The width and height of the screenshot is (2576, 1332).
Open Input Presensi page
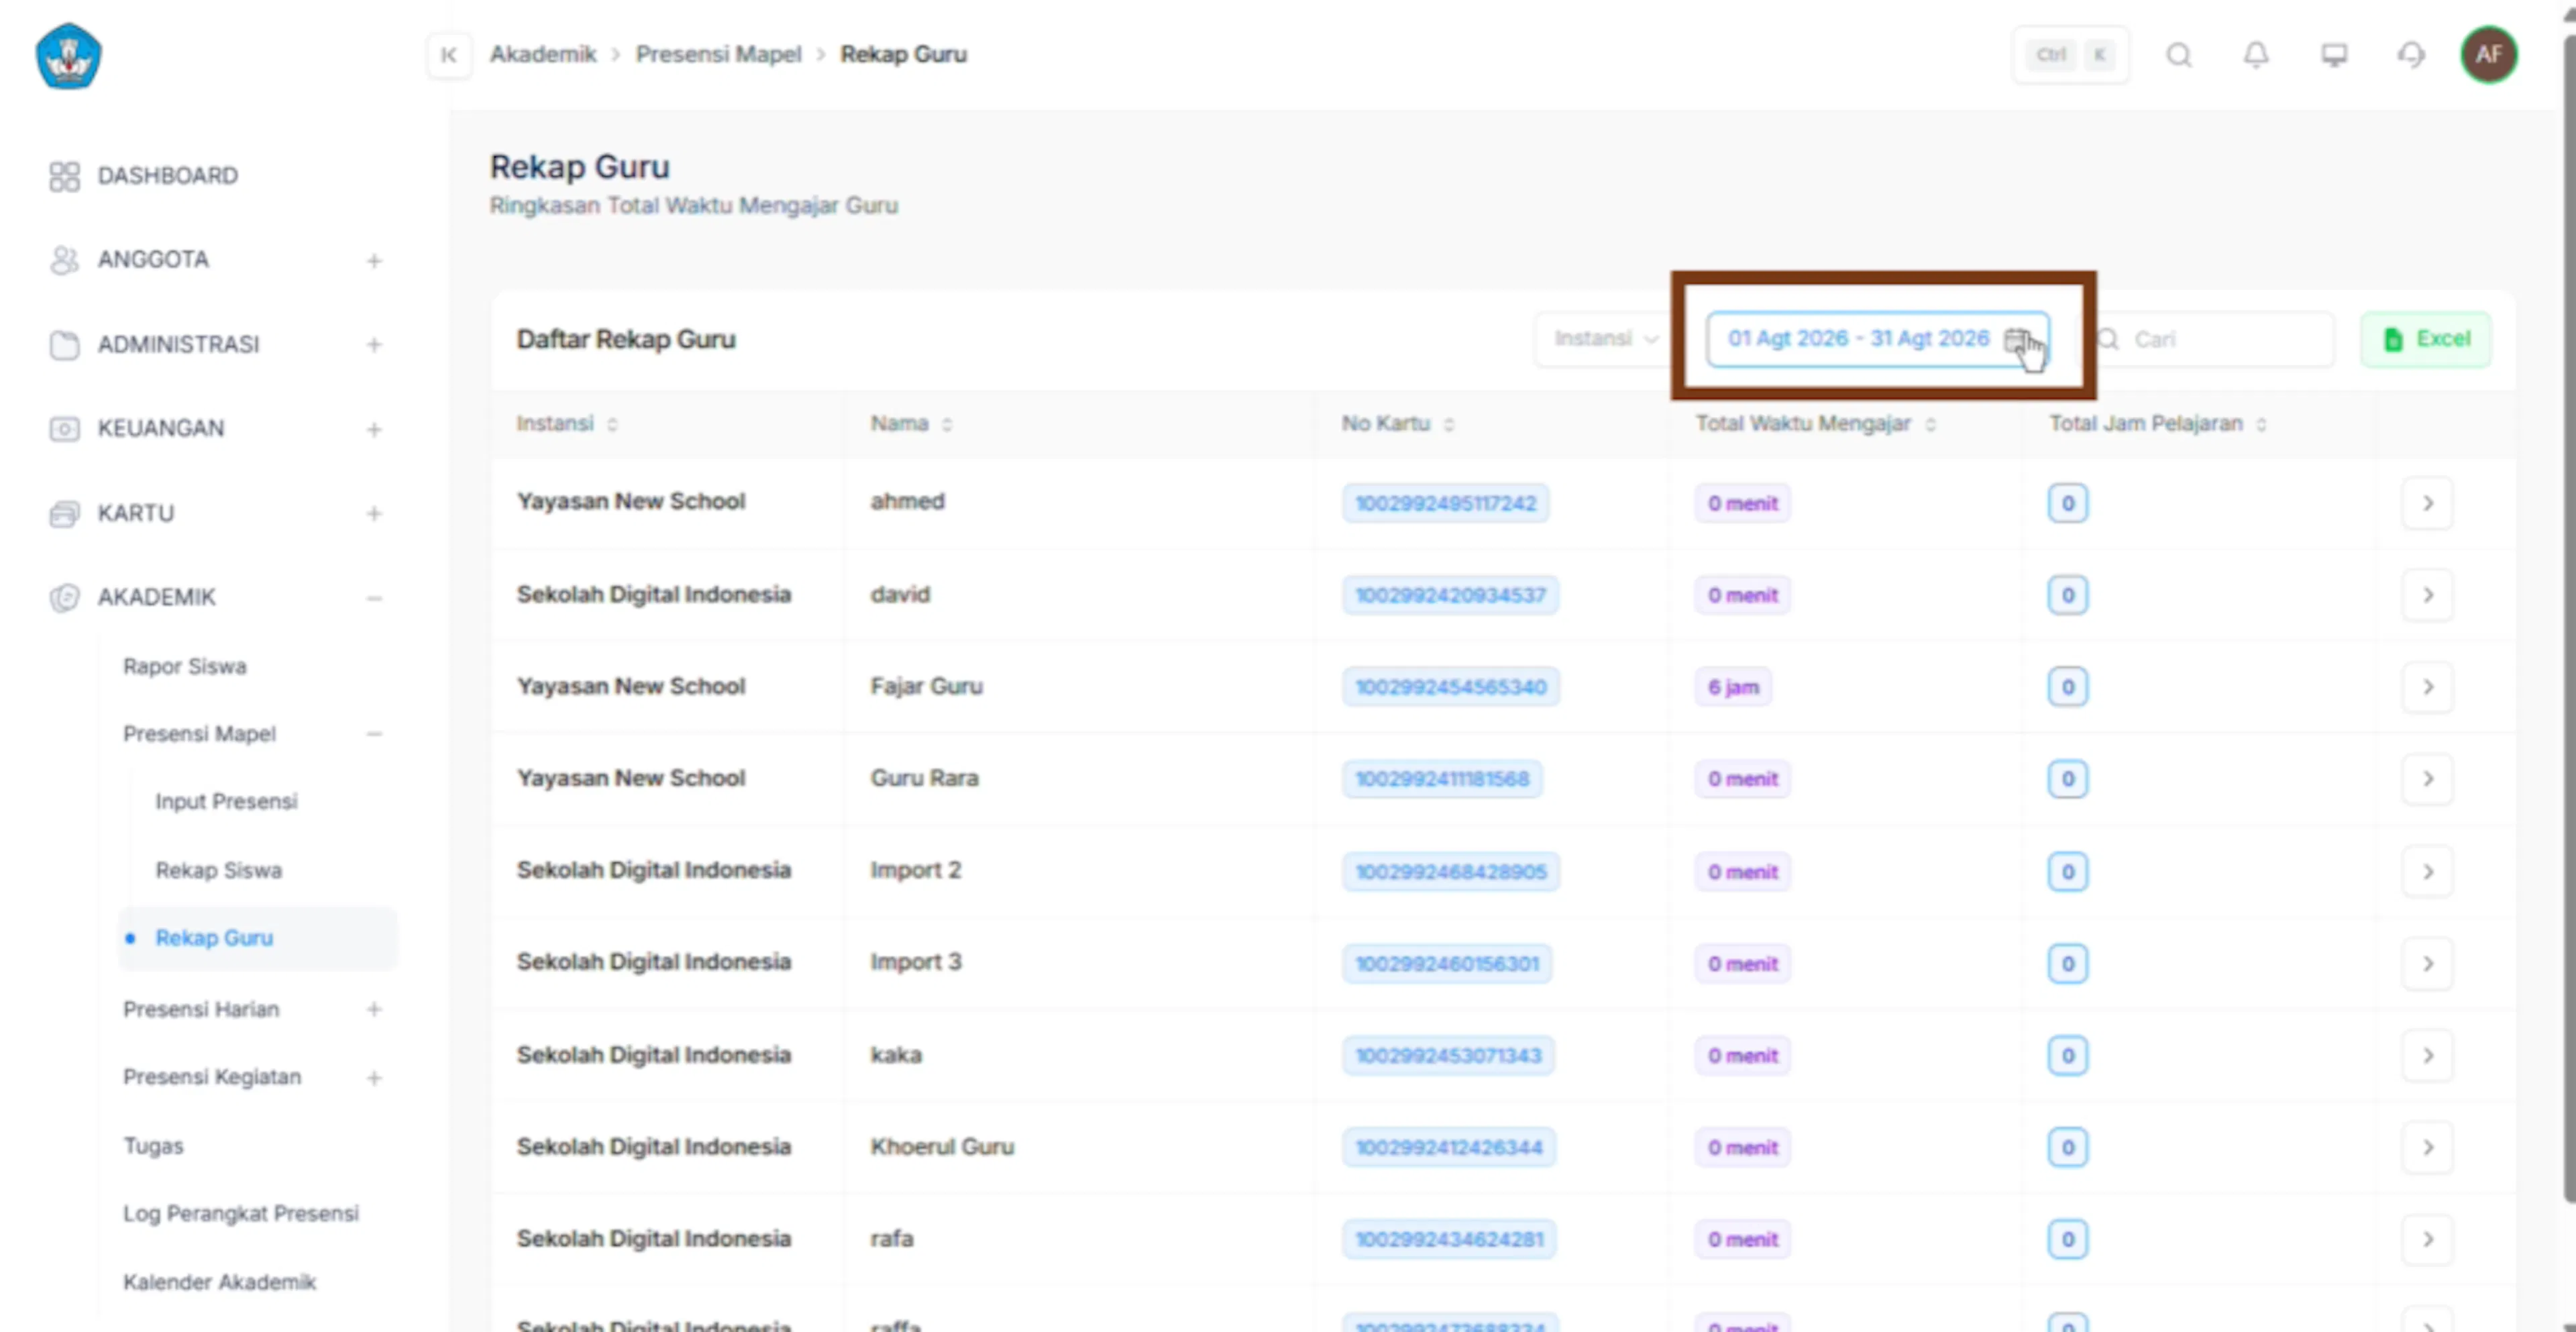pyautogui.click(x=227, y=802)
